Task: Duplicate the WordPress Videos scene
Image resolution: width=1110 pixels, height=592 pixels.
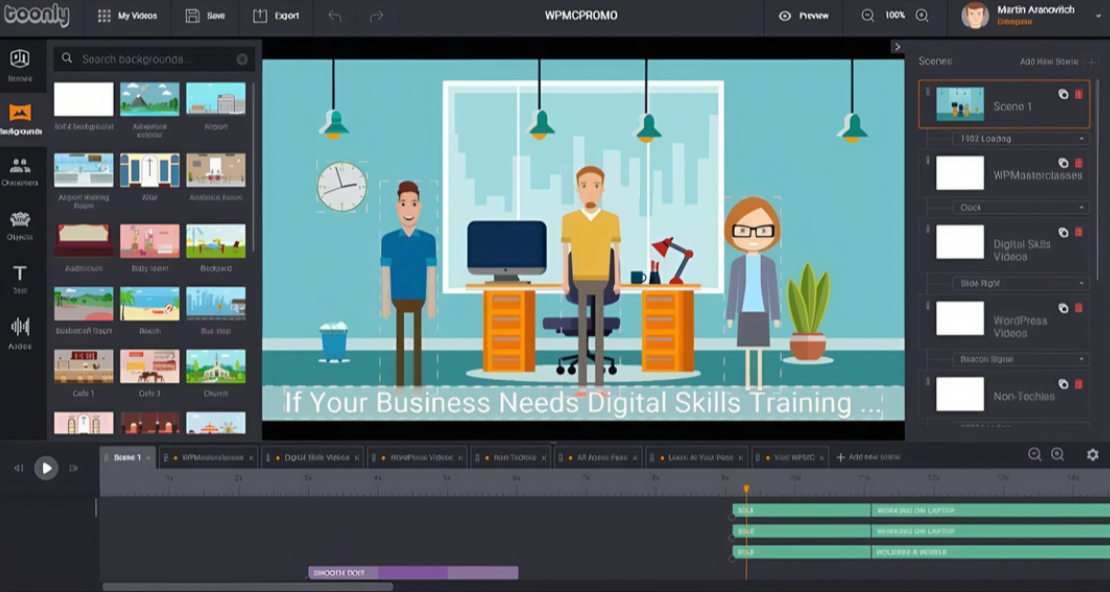Action: click(1063, 308)
